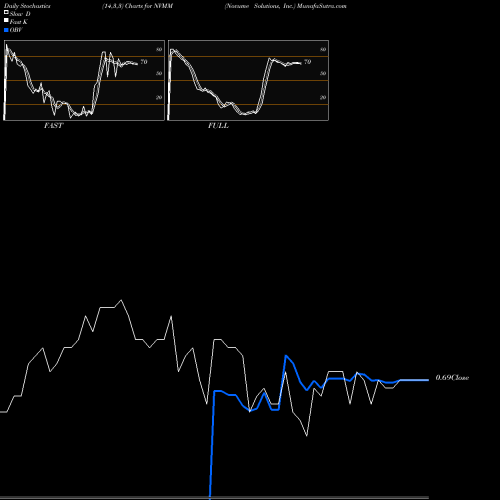Click the Slow D legend swatch
Viewport: 500px width, 500px height.
[6, 12]
